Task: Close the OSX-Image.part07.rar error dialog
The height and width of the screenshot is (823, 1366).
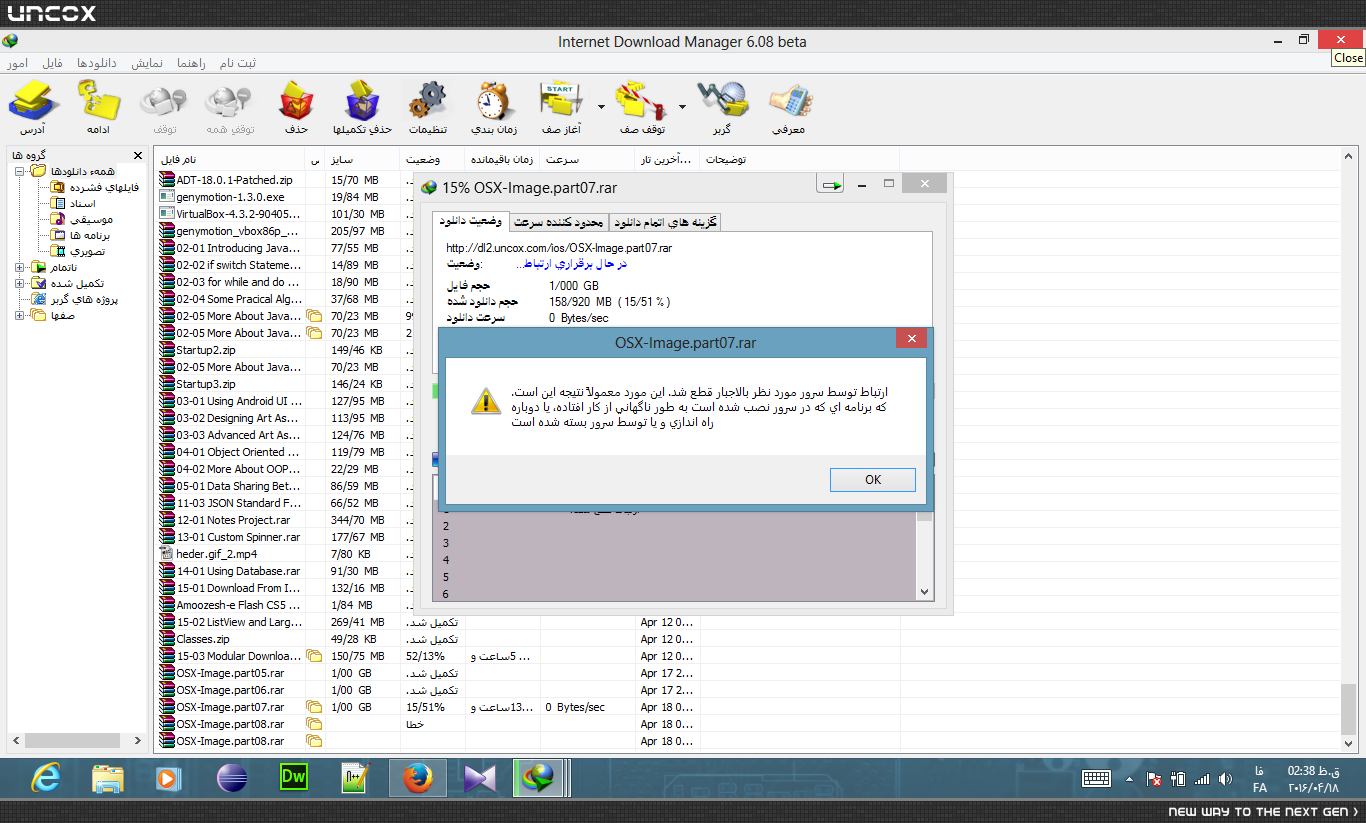Action: [911, 340]
